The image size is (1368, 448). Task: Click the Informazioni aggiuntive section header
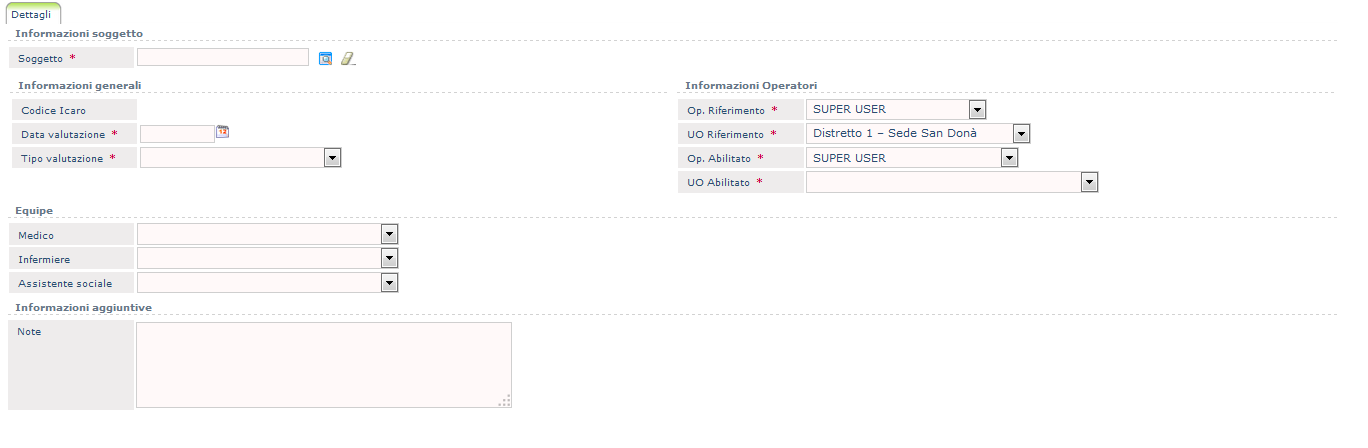pos(83,307)
